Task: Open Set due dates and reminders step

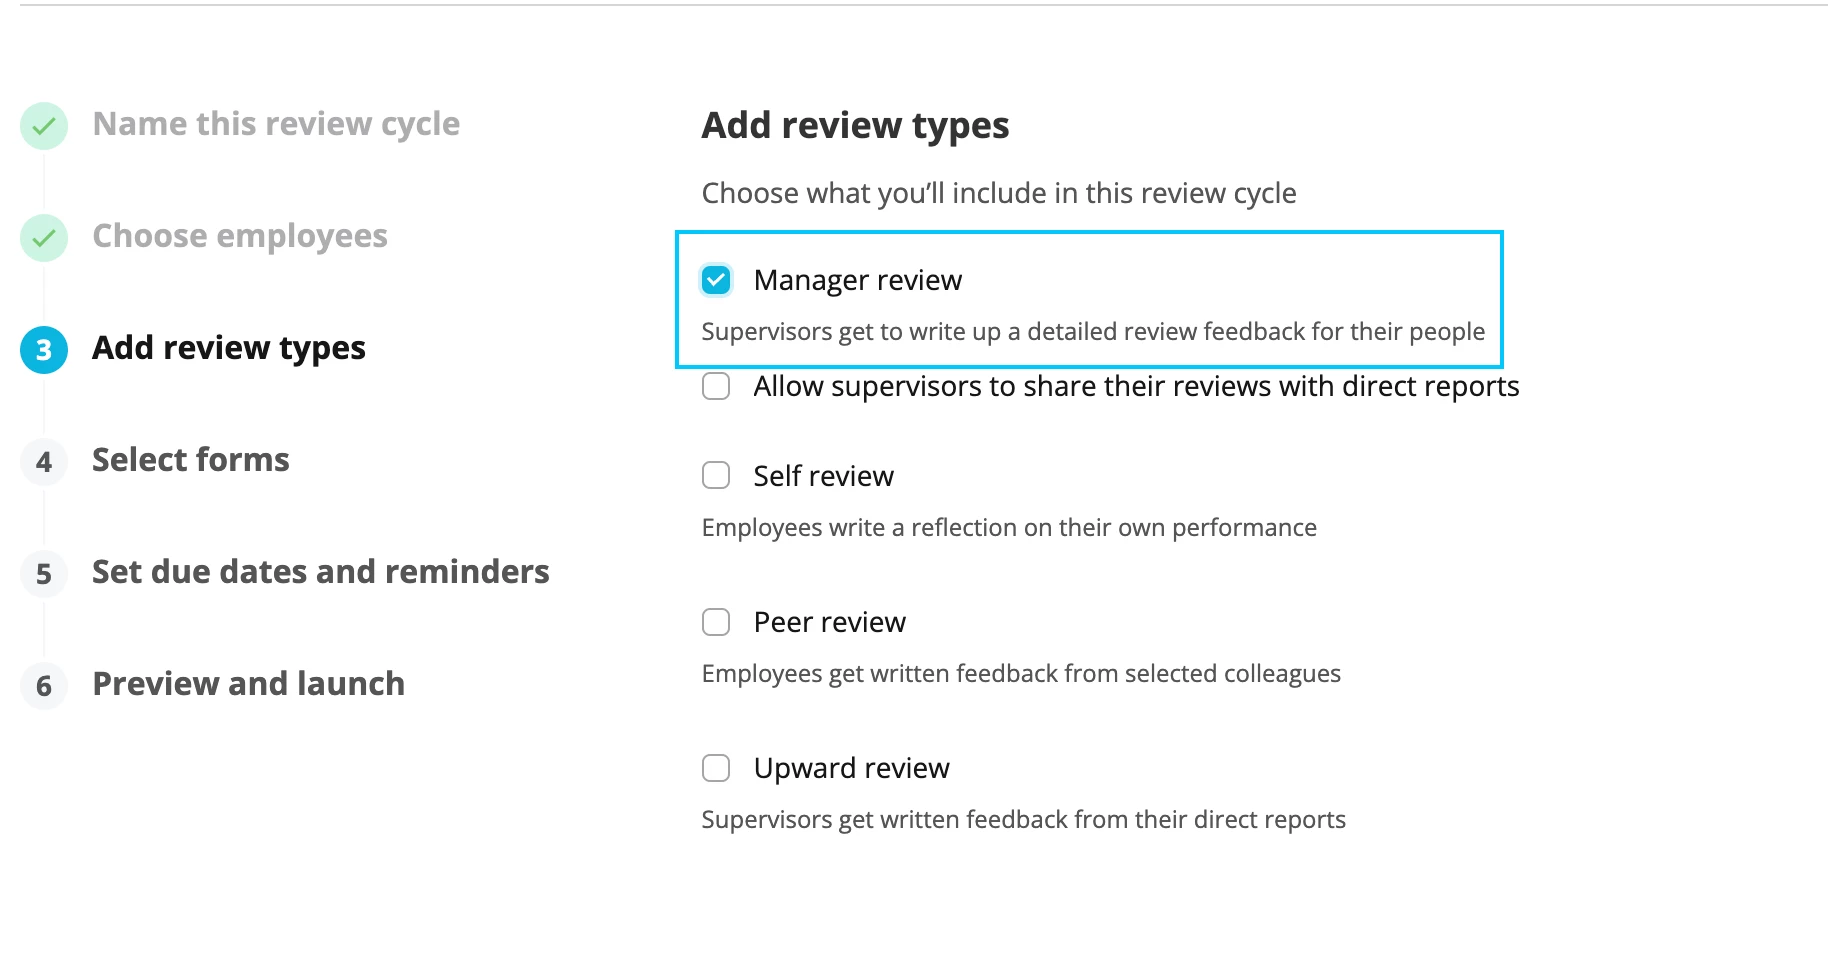Action: 321,572
